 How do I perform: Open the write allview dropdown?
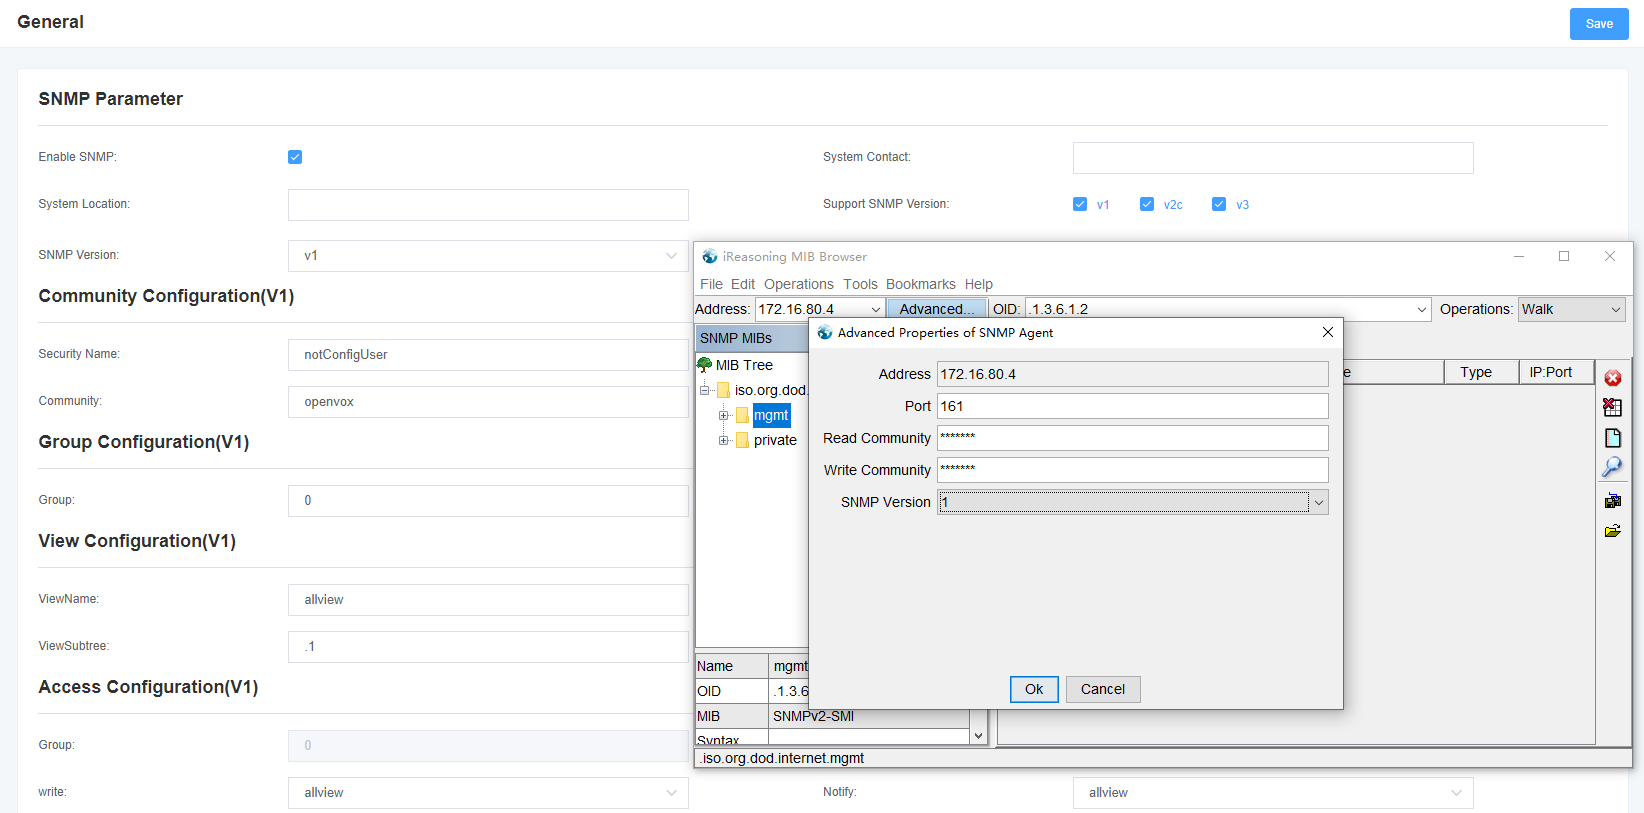pyautogui.click(x=488, y=793)
